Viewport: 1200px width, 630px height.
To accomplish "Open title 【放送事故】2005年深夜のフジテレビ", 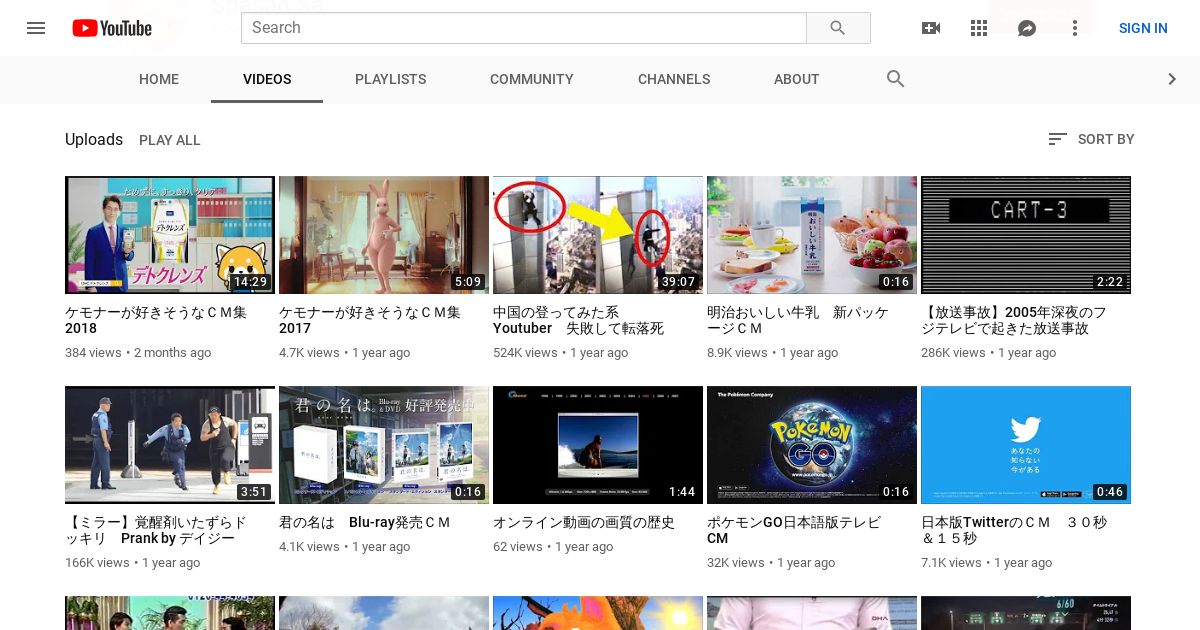I will (1013, 320).
